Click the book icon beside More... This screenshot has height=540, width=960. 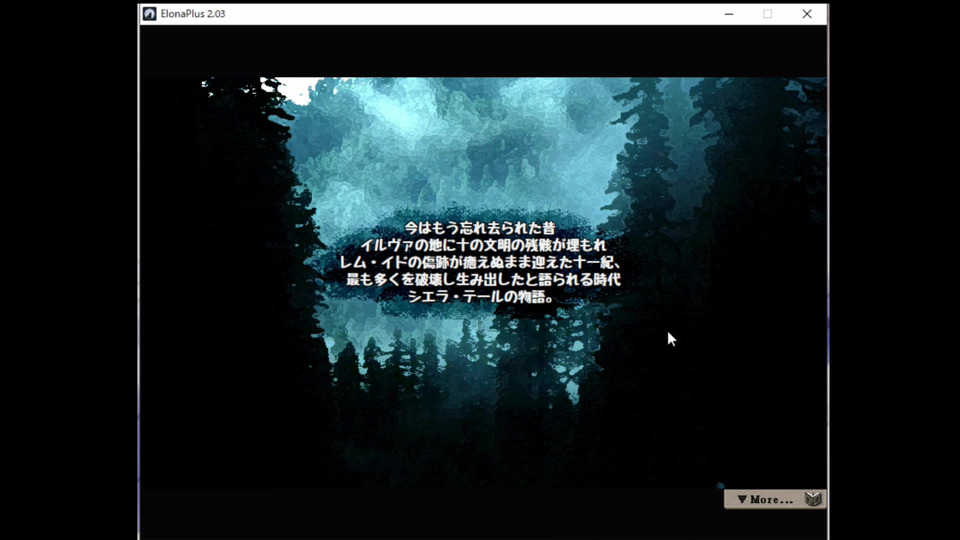pos(813,498)
